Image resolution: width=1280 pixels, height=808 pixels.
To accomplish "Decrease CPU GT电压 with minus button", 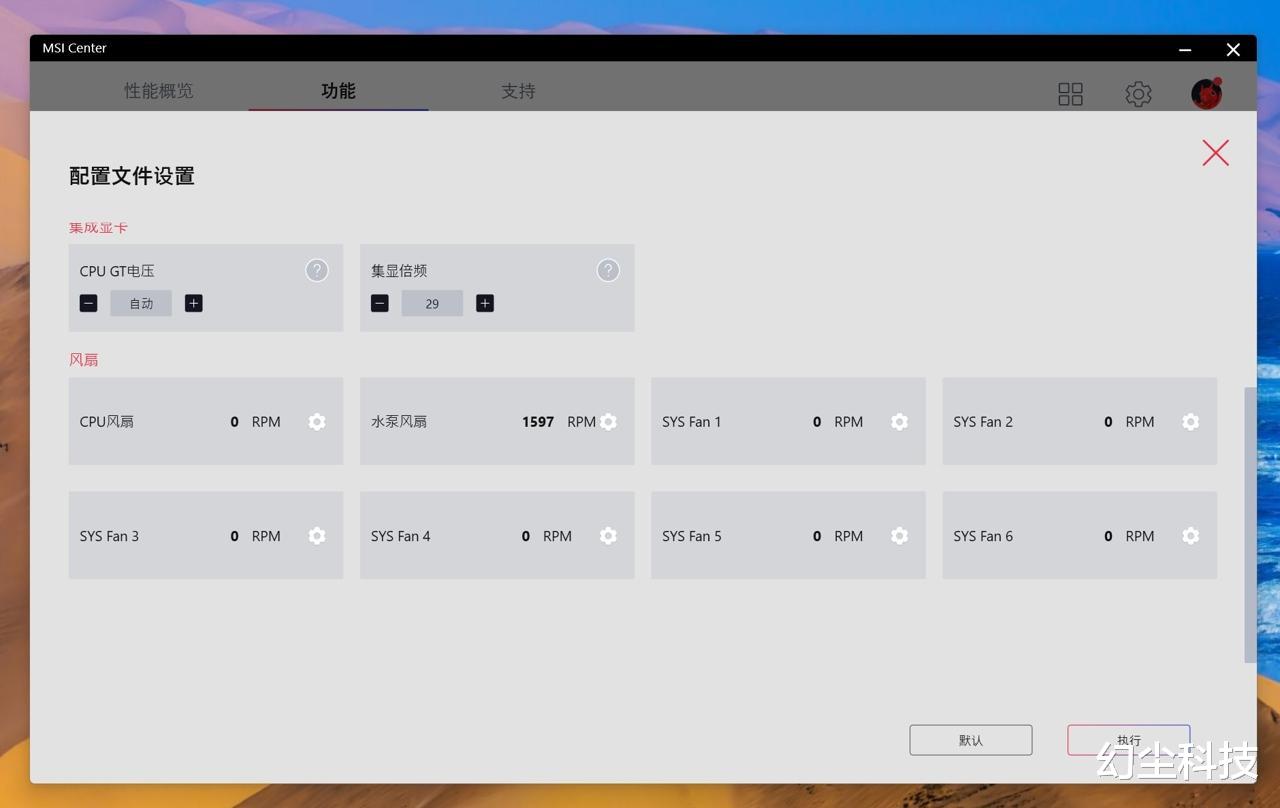I will click(89, 303).
